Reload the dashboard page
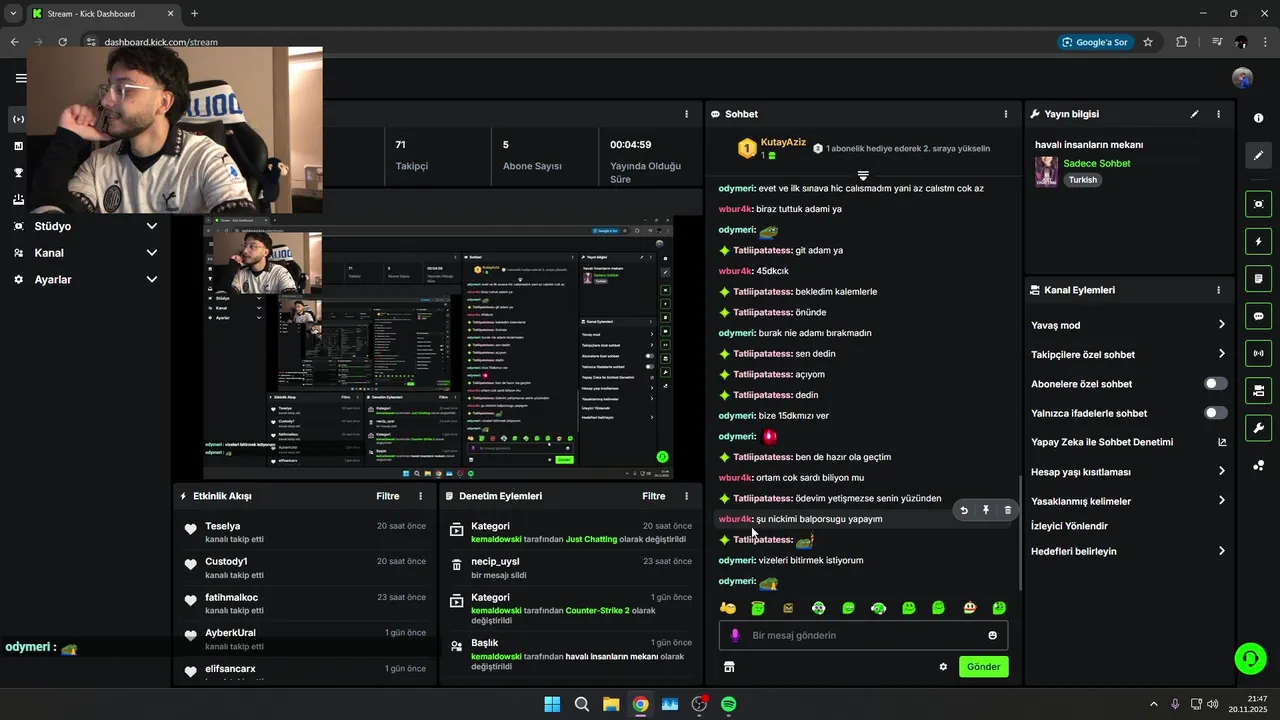The width and height of the screenshot is (1280, 720). coord(62,42)
